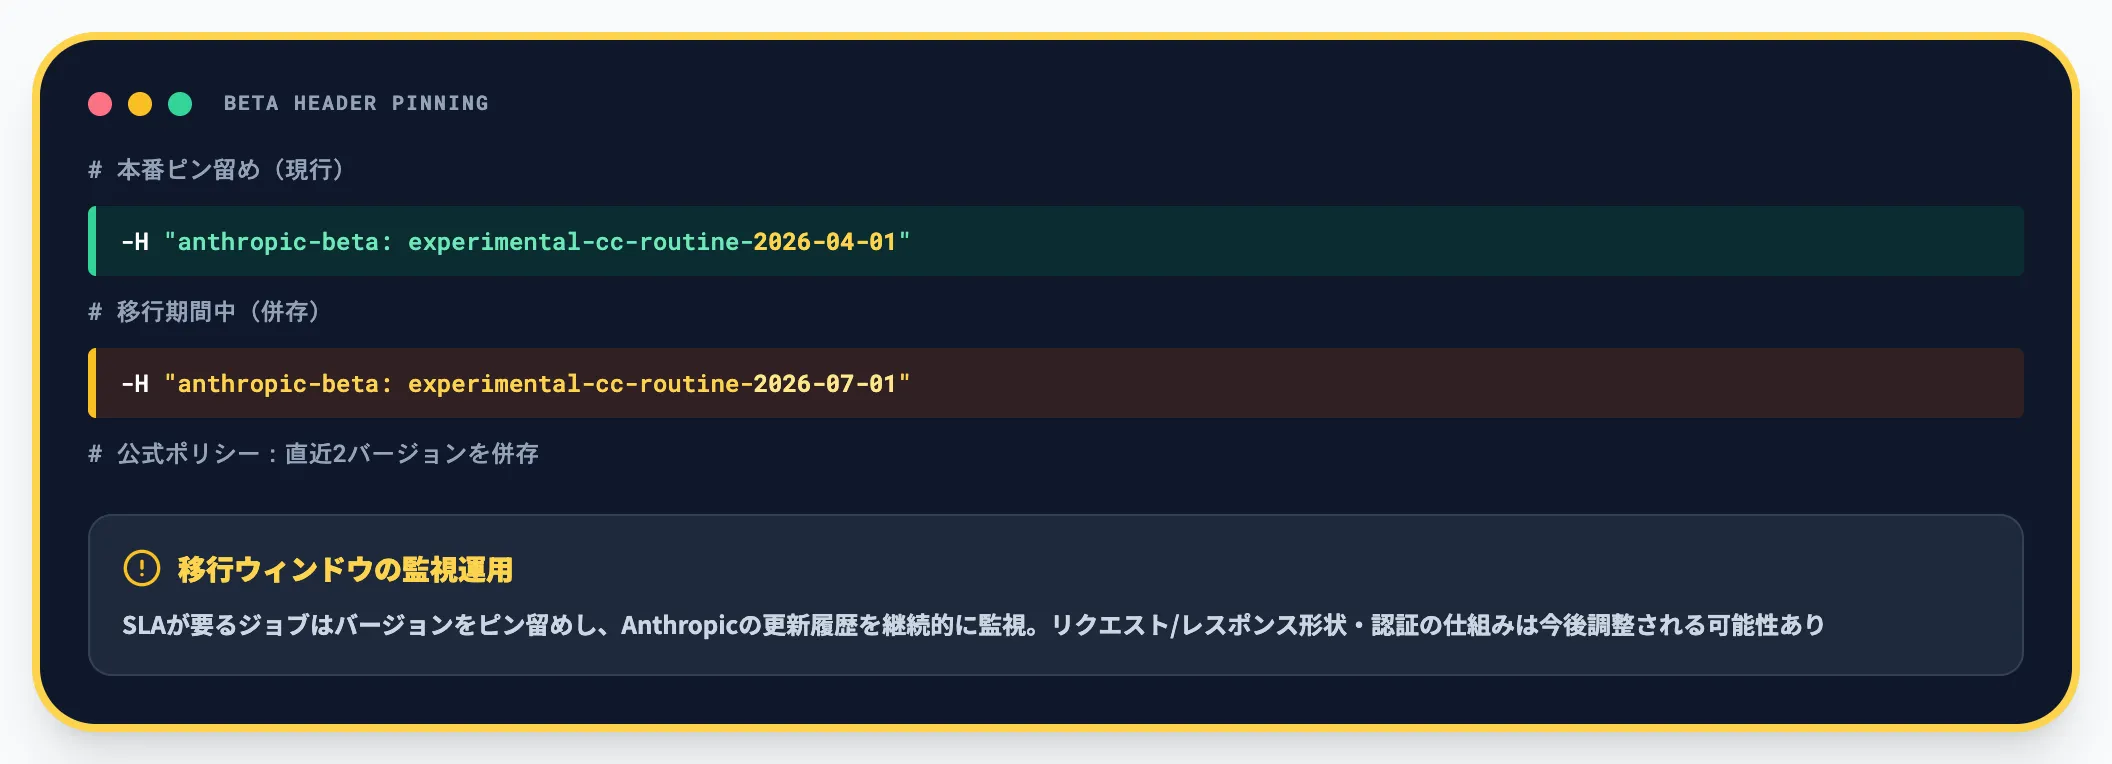Click the paragraph starting 'SLAが要るジョブは'

click(973, 625)
